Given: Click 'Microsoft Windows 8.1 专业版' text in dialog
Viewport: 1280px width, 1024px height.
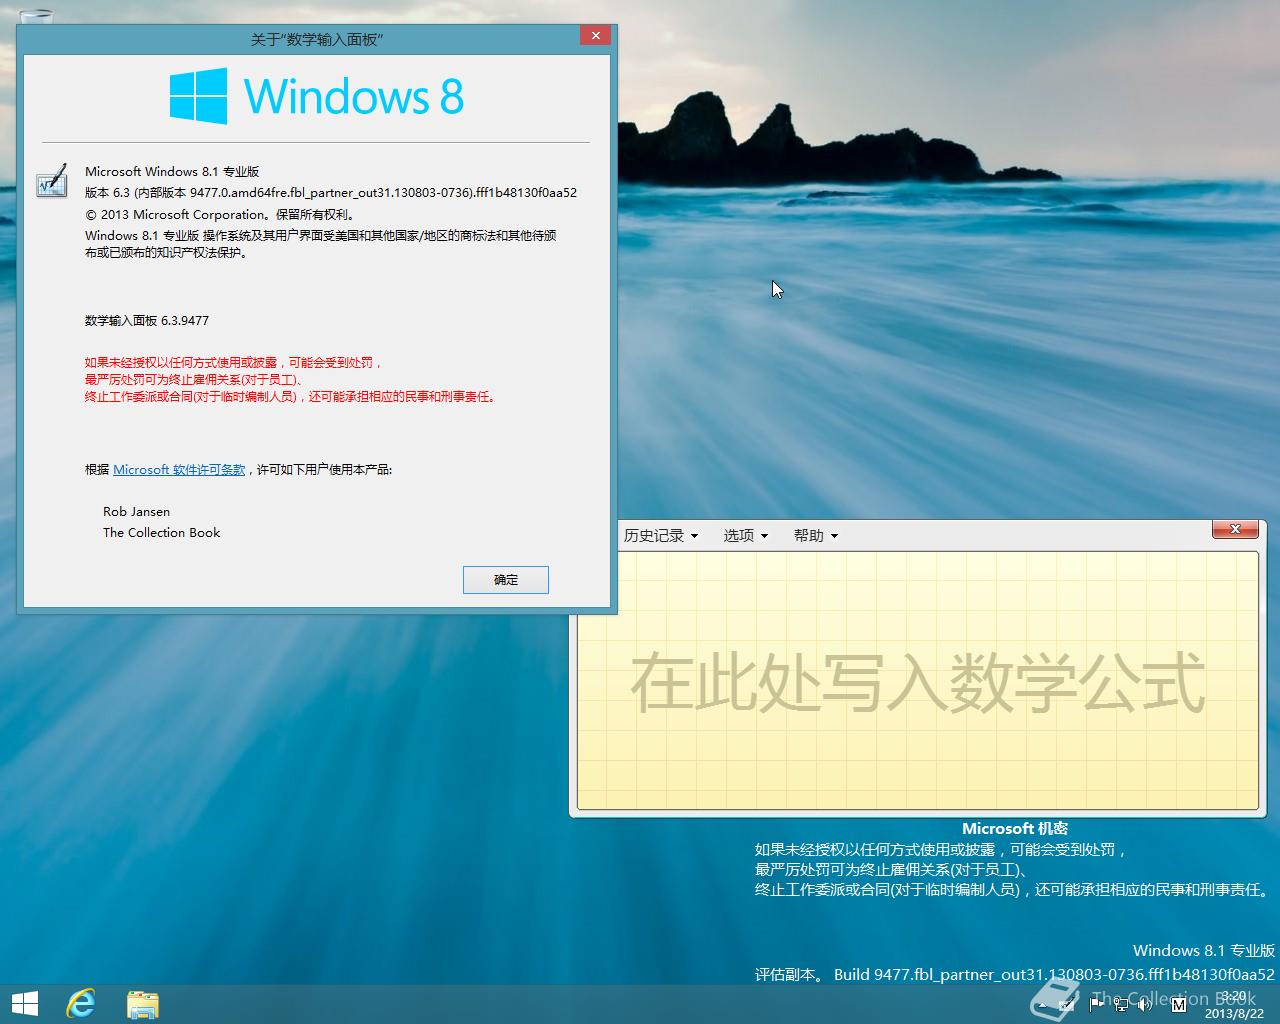Looking at the screenshot, I should pos(172,172).
